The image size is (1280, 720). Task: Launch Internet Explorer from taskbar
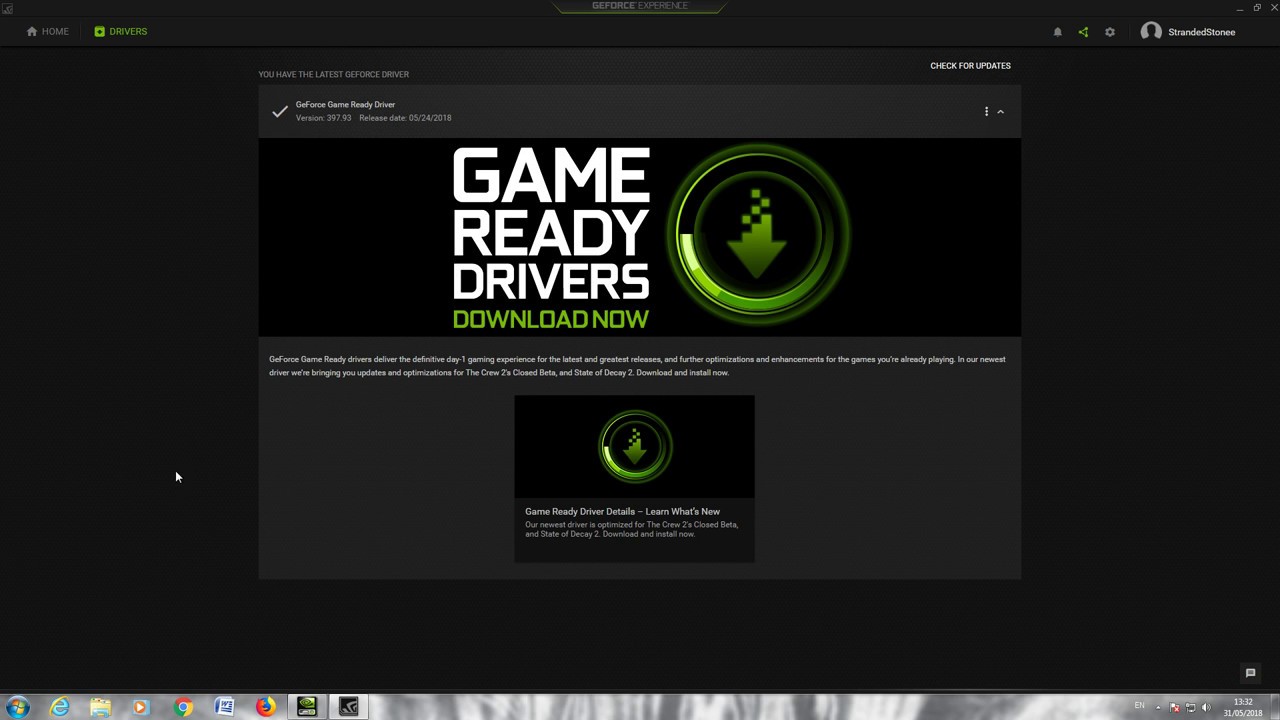click(60, 707)
